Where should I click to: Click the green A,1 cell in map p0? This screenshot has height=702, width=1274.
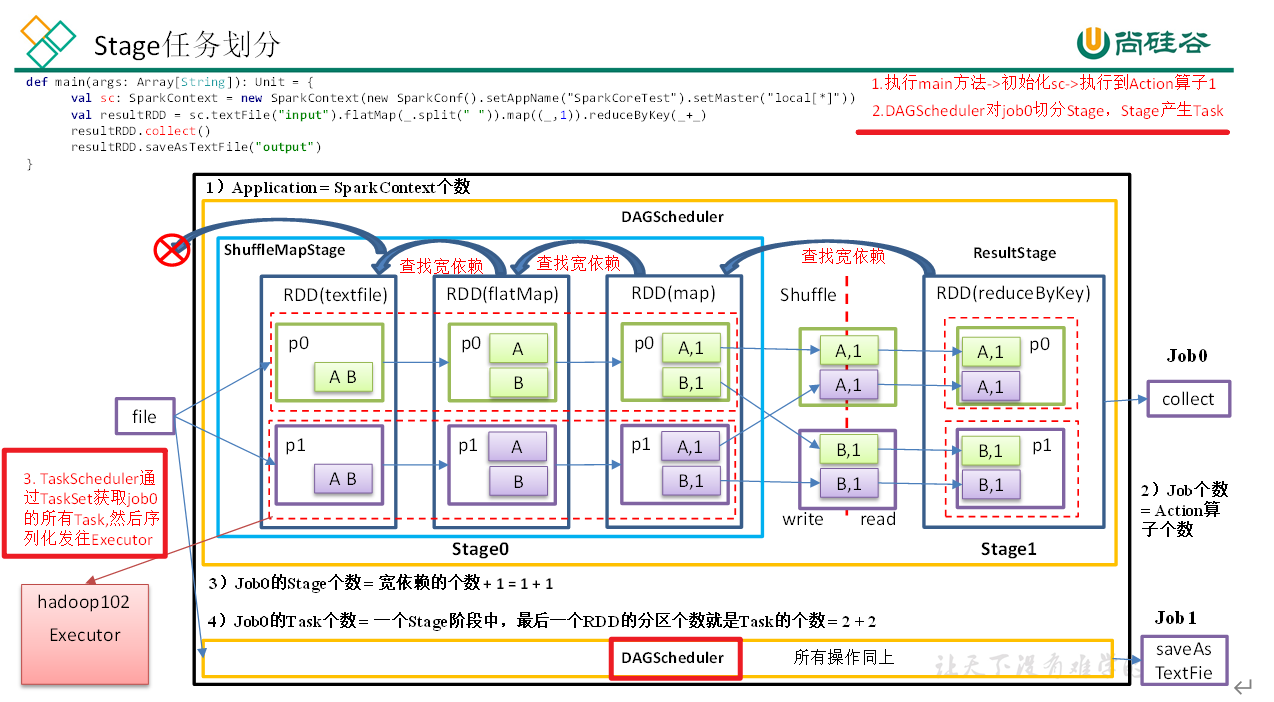691,348
